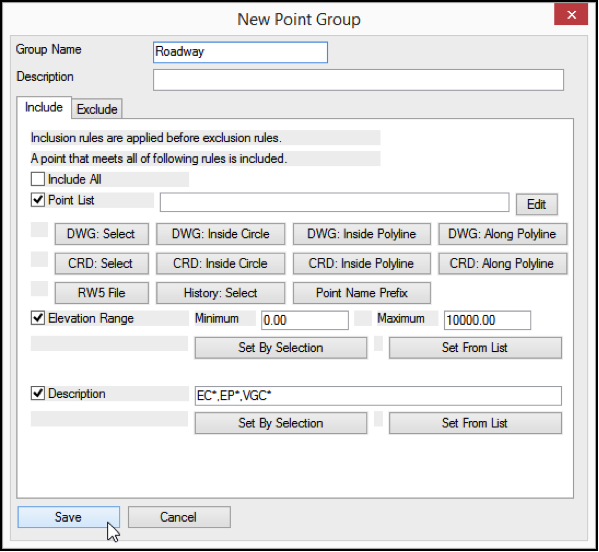Disable the Description filter checkbox
Image resolution: width=599 pixels, height=552 pixels.
38,393
